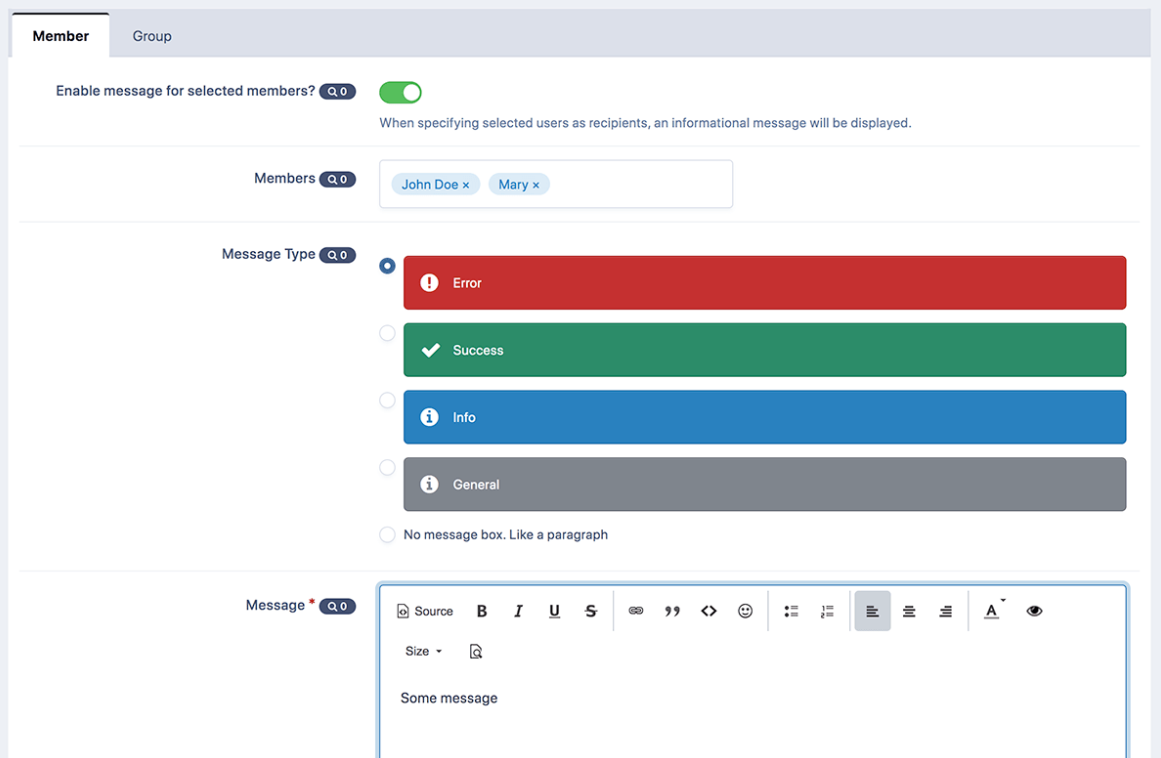Click the Message Type label text
The height and width of the screenshot is (758, 1161).
268,254
